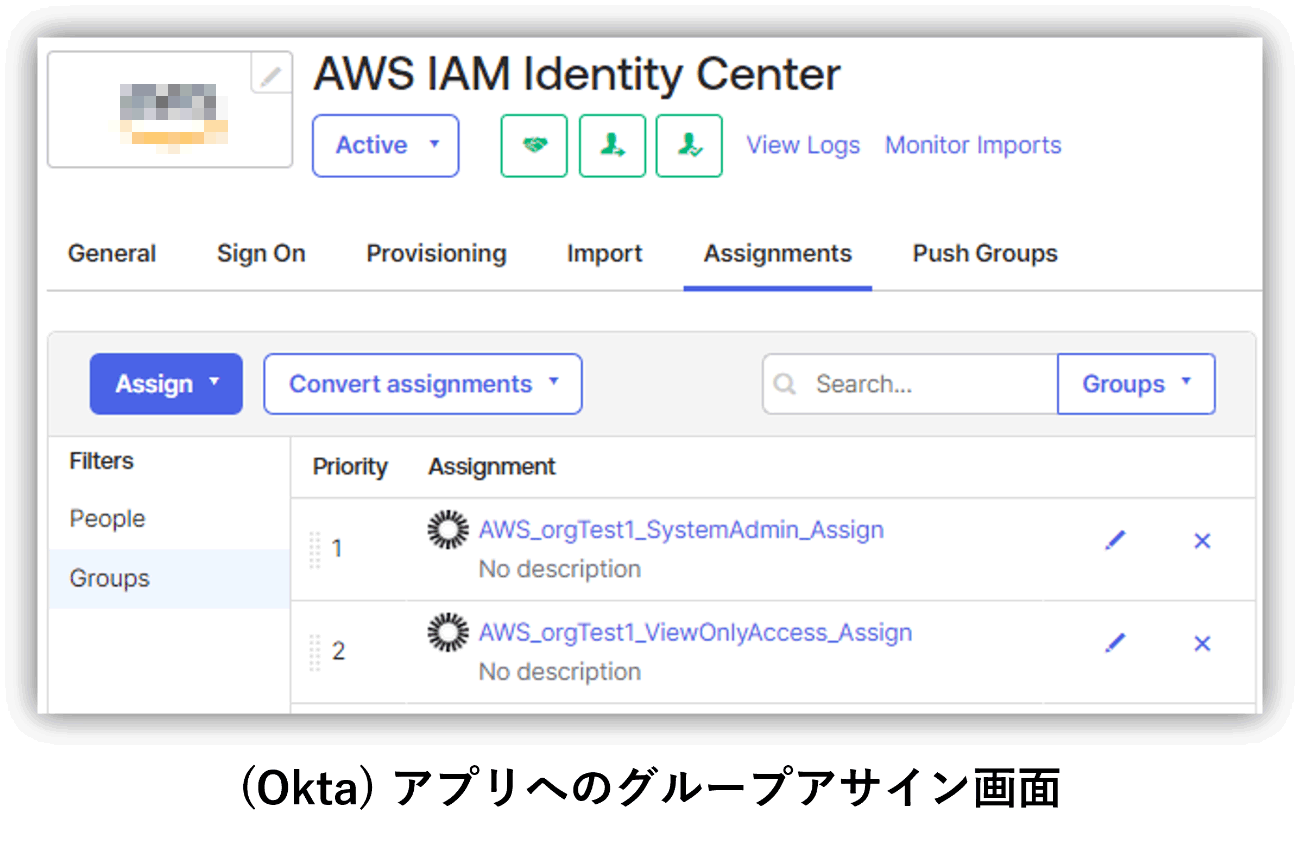This screenshot has height=844, width=1300.
Task: Grab the drag handle for priority 2
Action: coord(314,652)
